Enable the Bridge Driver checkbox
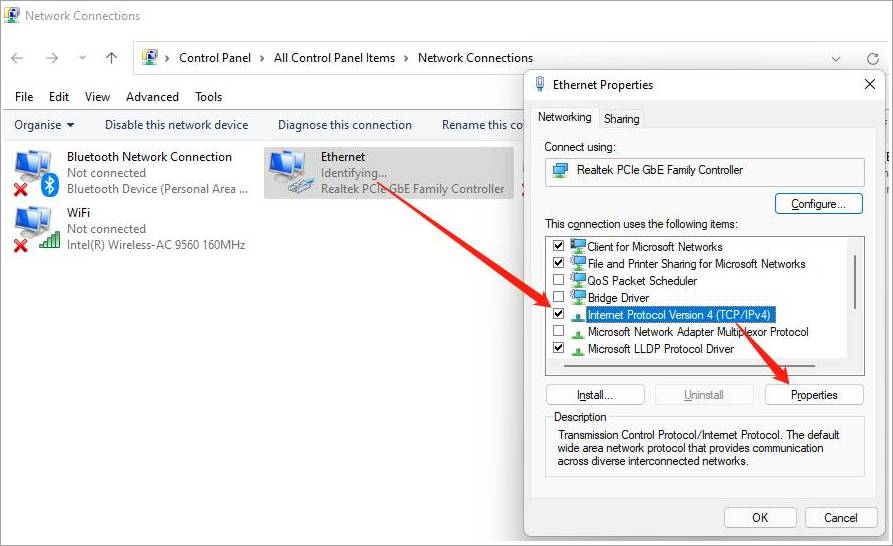The image size is (893, 546). point(558,297)
